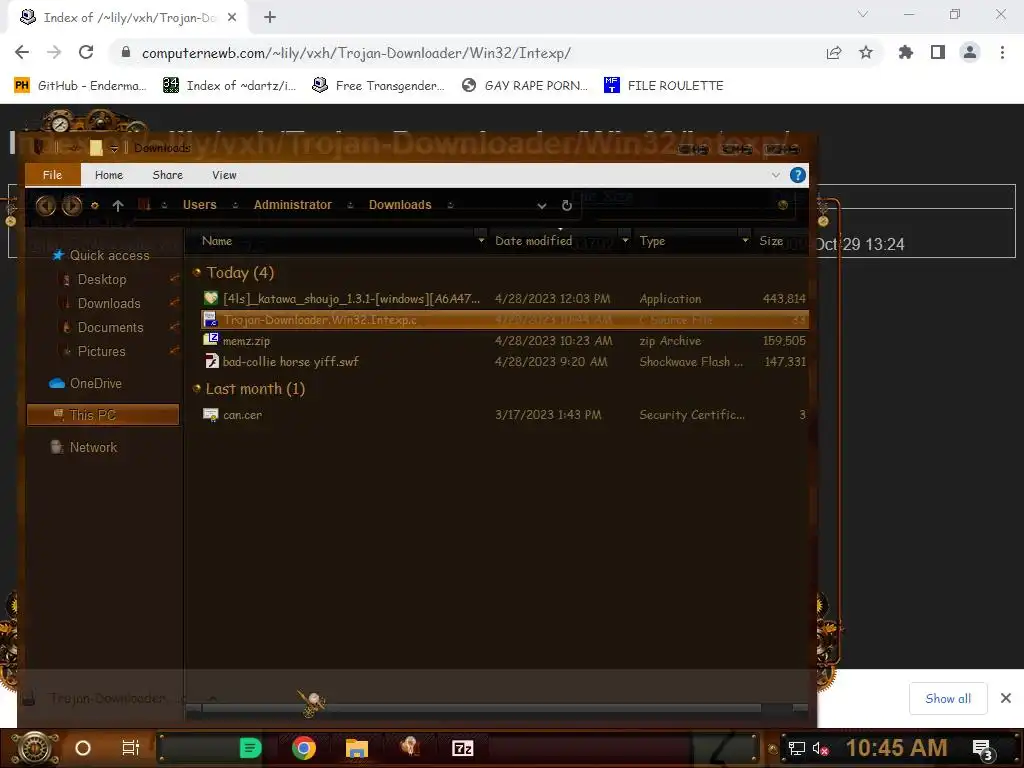Open green notes app on taskbar

point(250,748)
